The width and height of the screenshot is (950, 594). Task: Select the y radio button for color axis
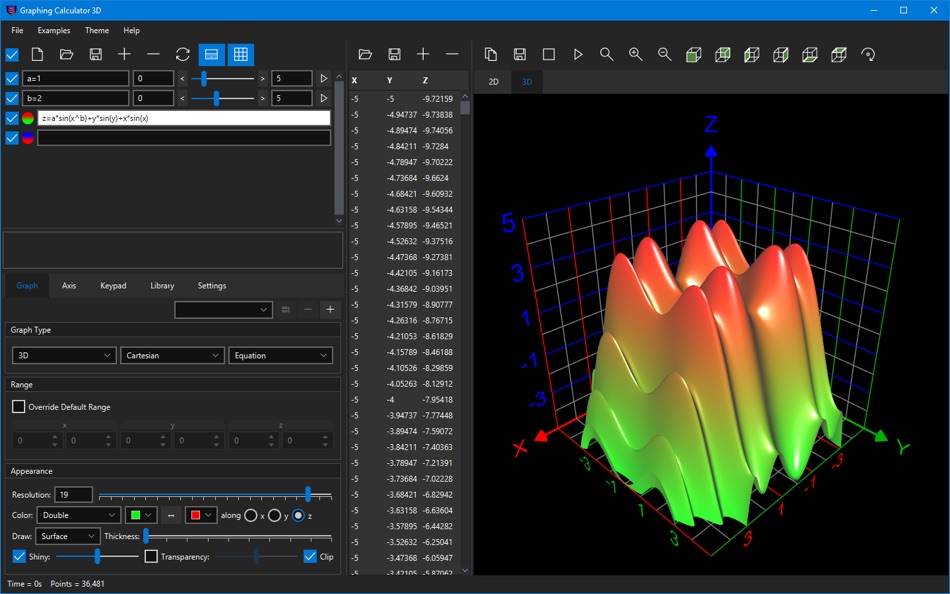(x=274, y=515)
